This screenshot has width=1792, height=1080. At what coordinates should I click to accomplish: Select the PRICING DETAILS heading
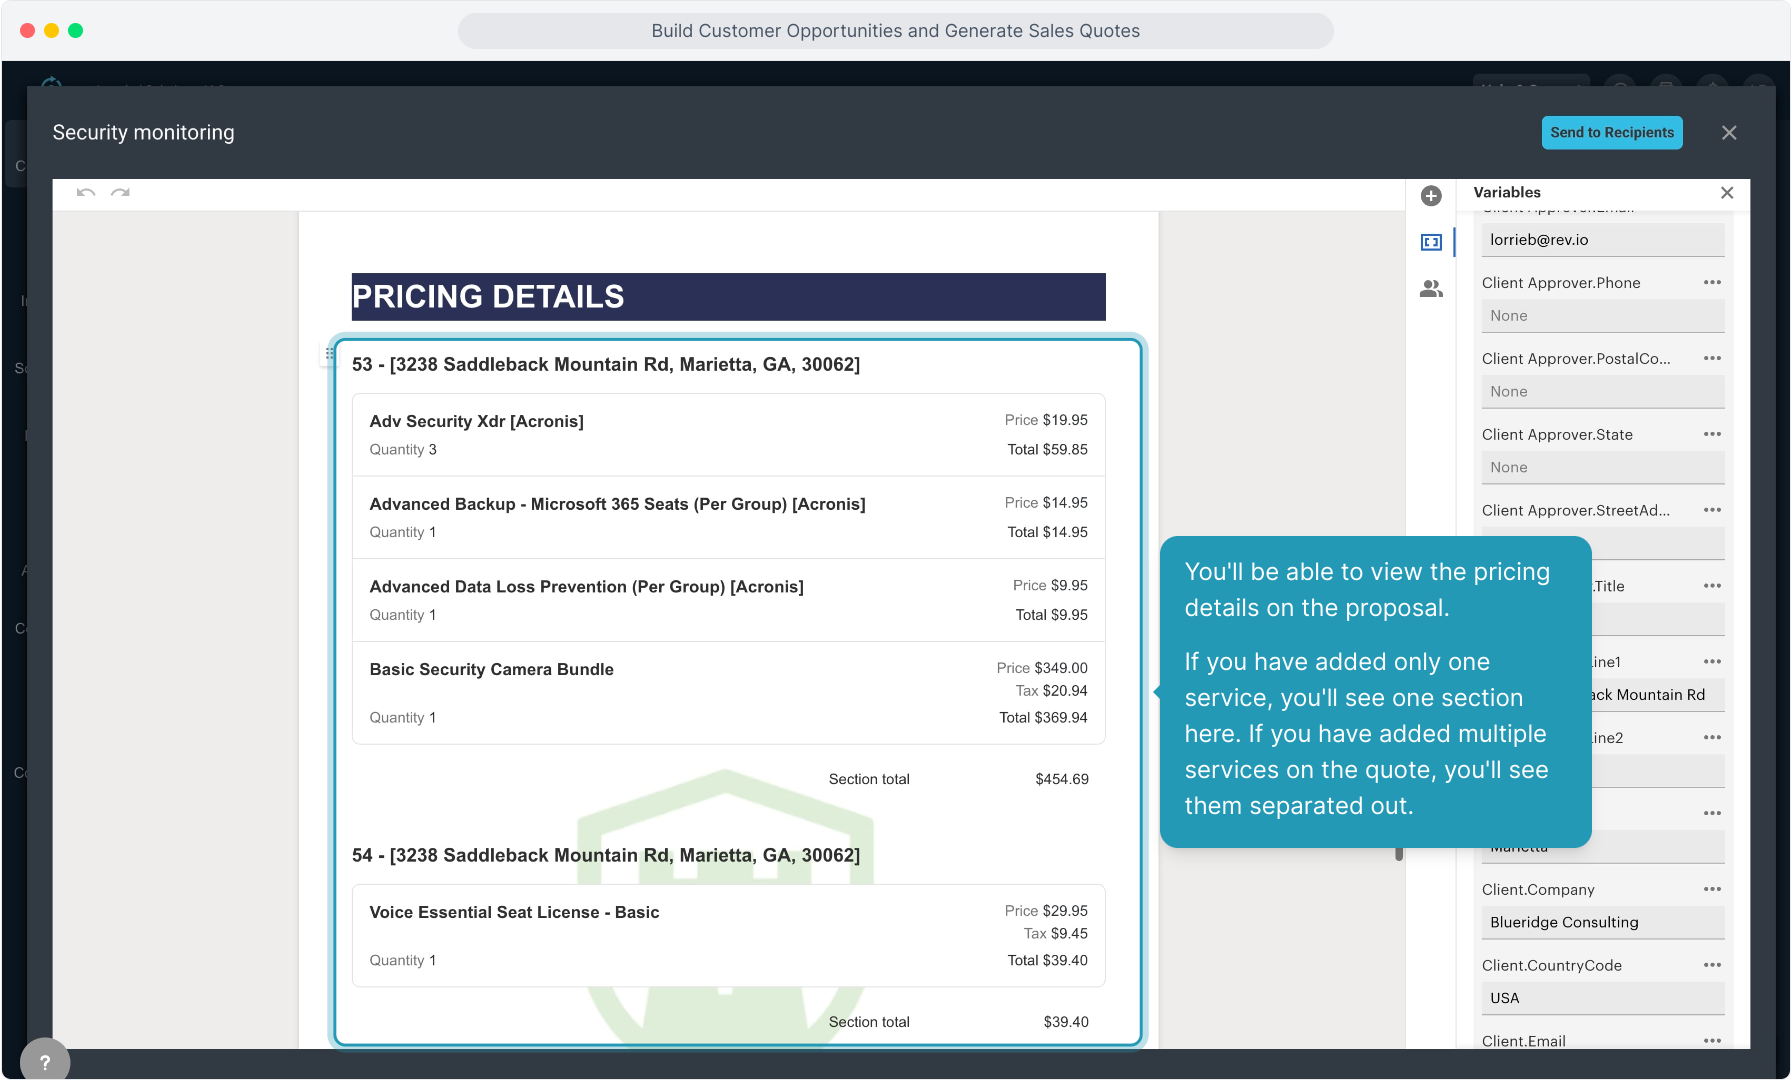728,297
